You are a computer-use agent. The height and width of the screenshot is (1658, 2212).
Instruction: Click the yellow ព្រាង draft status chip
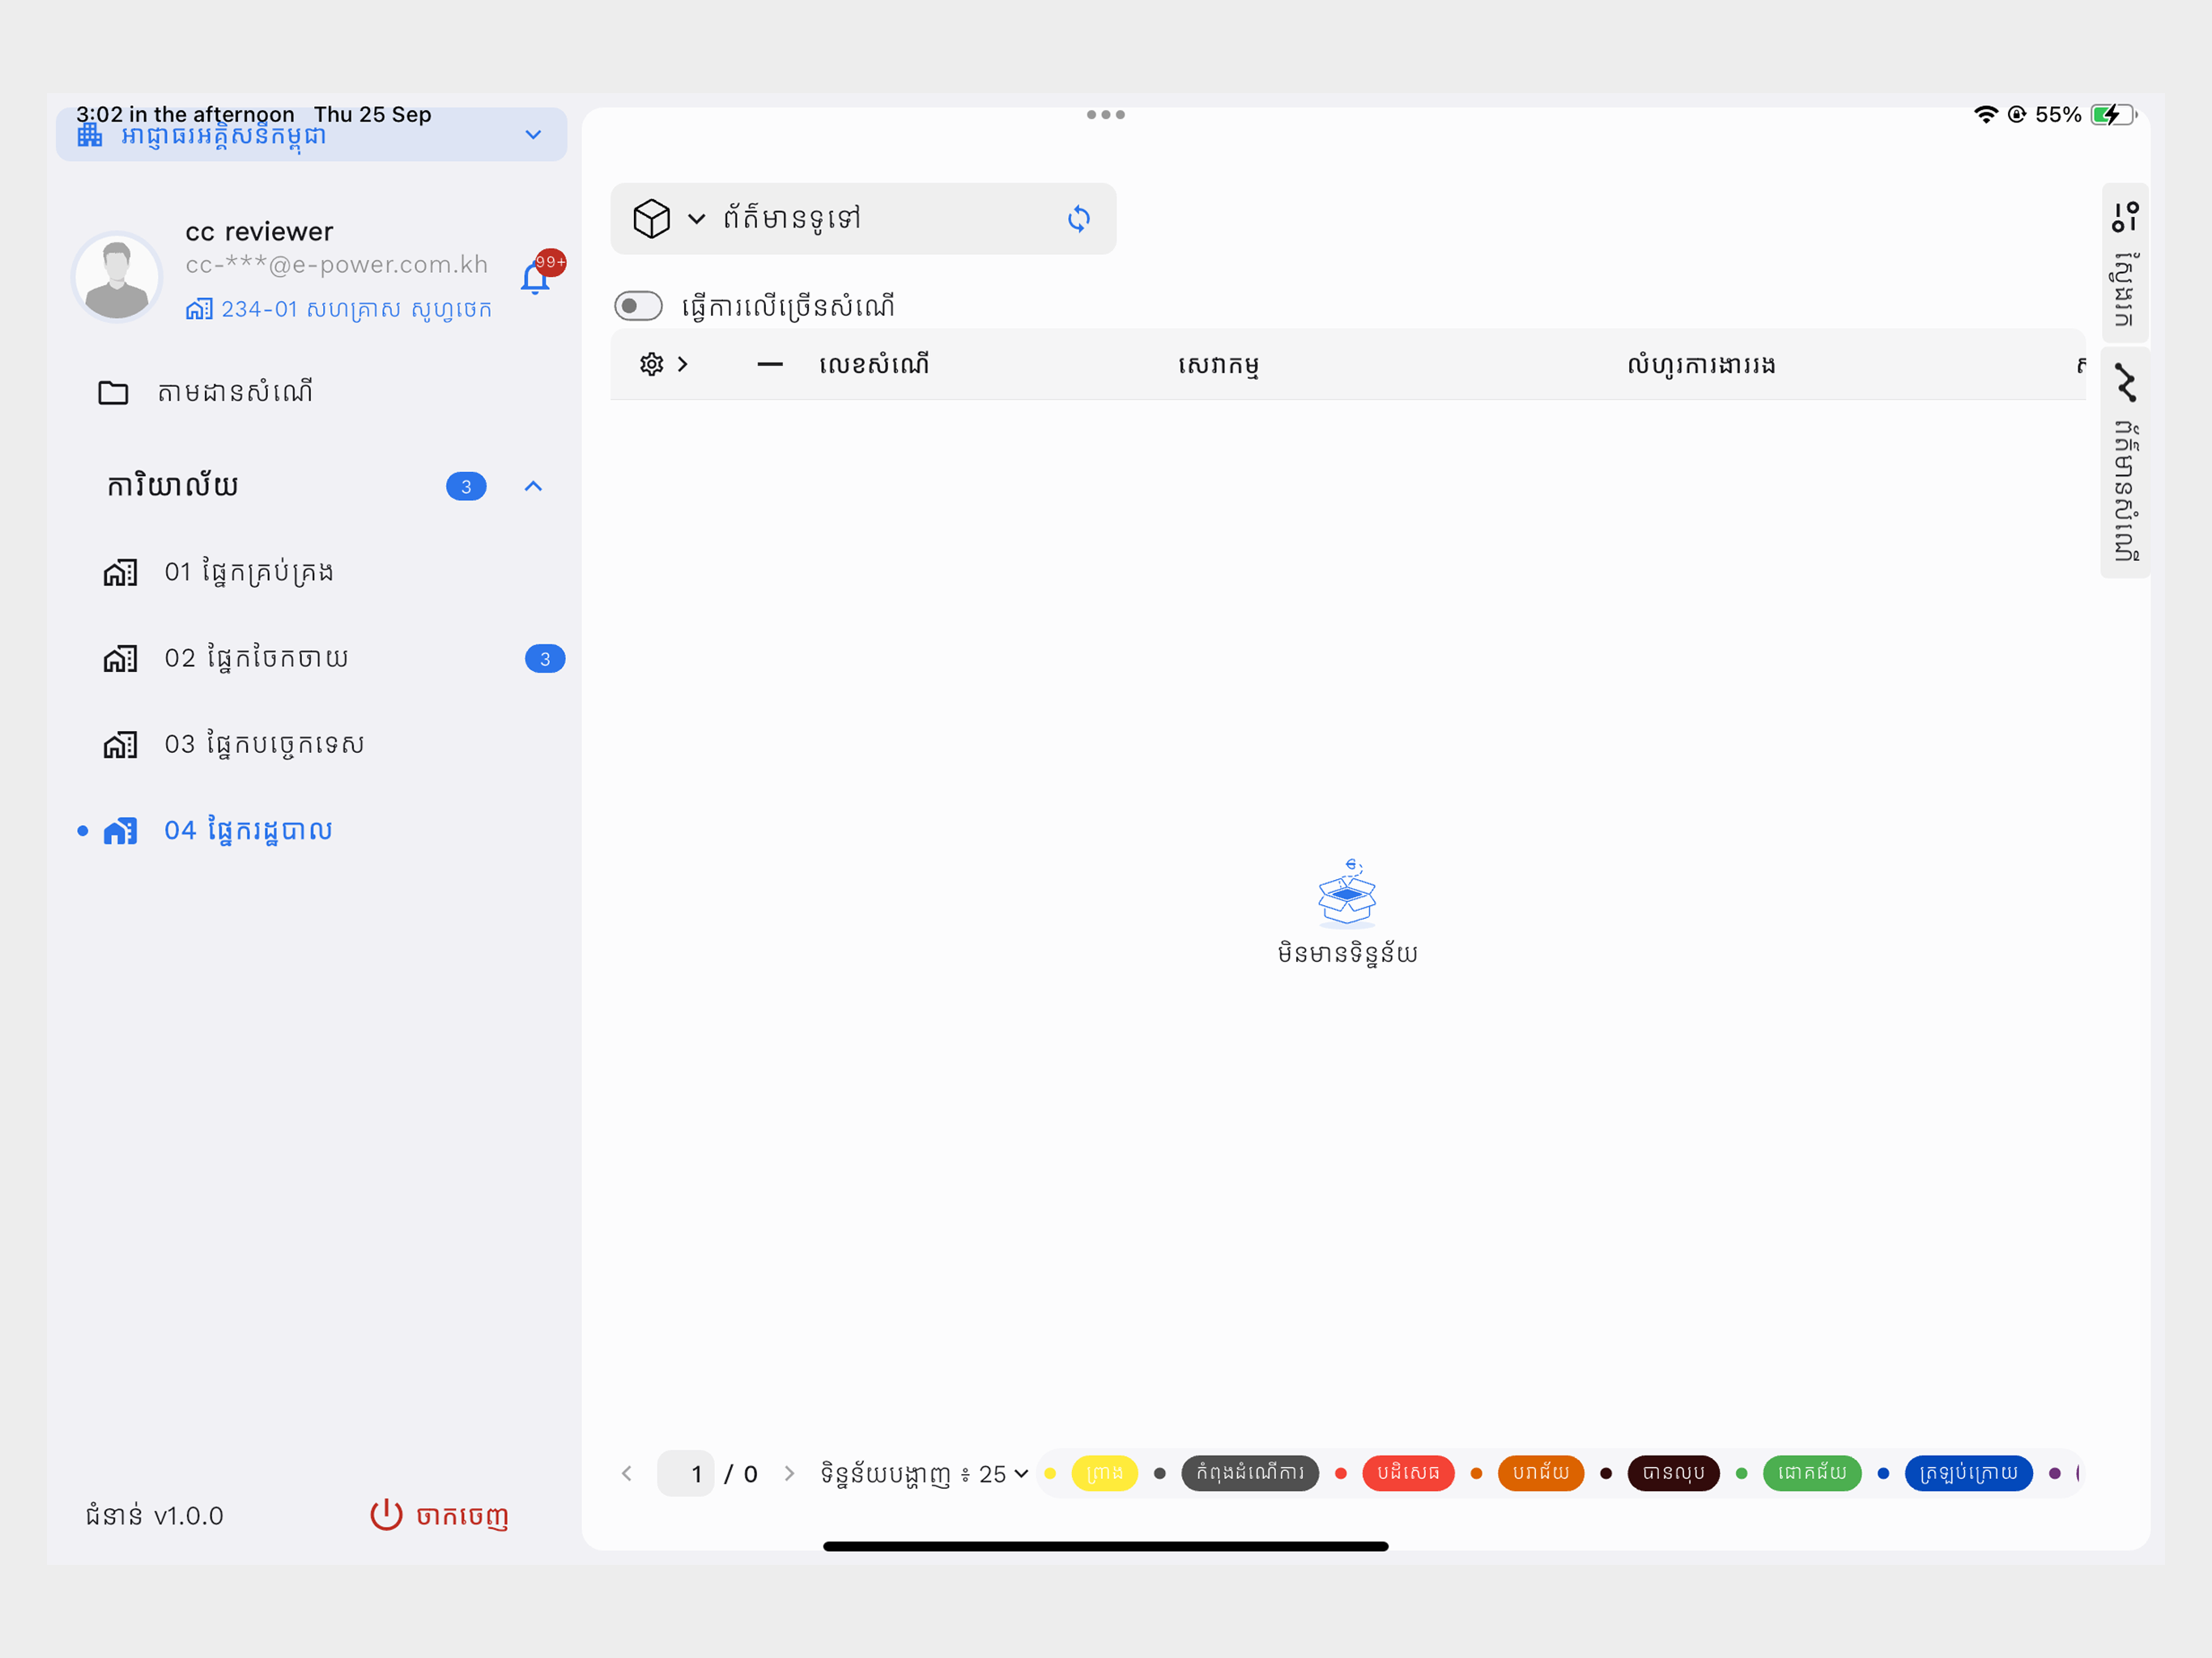[x=1104, y=1473]
